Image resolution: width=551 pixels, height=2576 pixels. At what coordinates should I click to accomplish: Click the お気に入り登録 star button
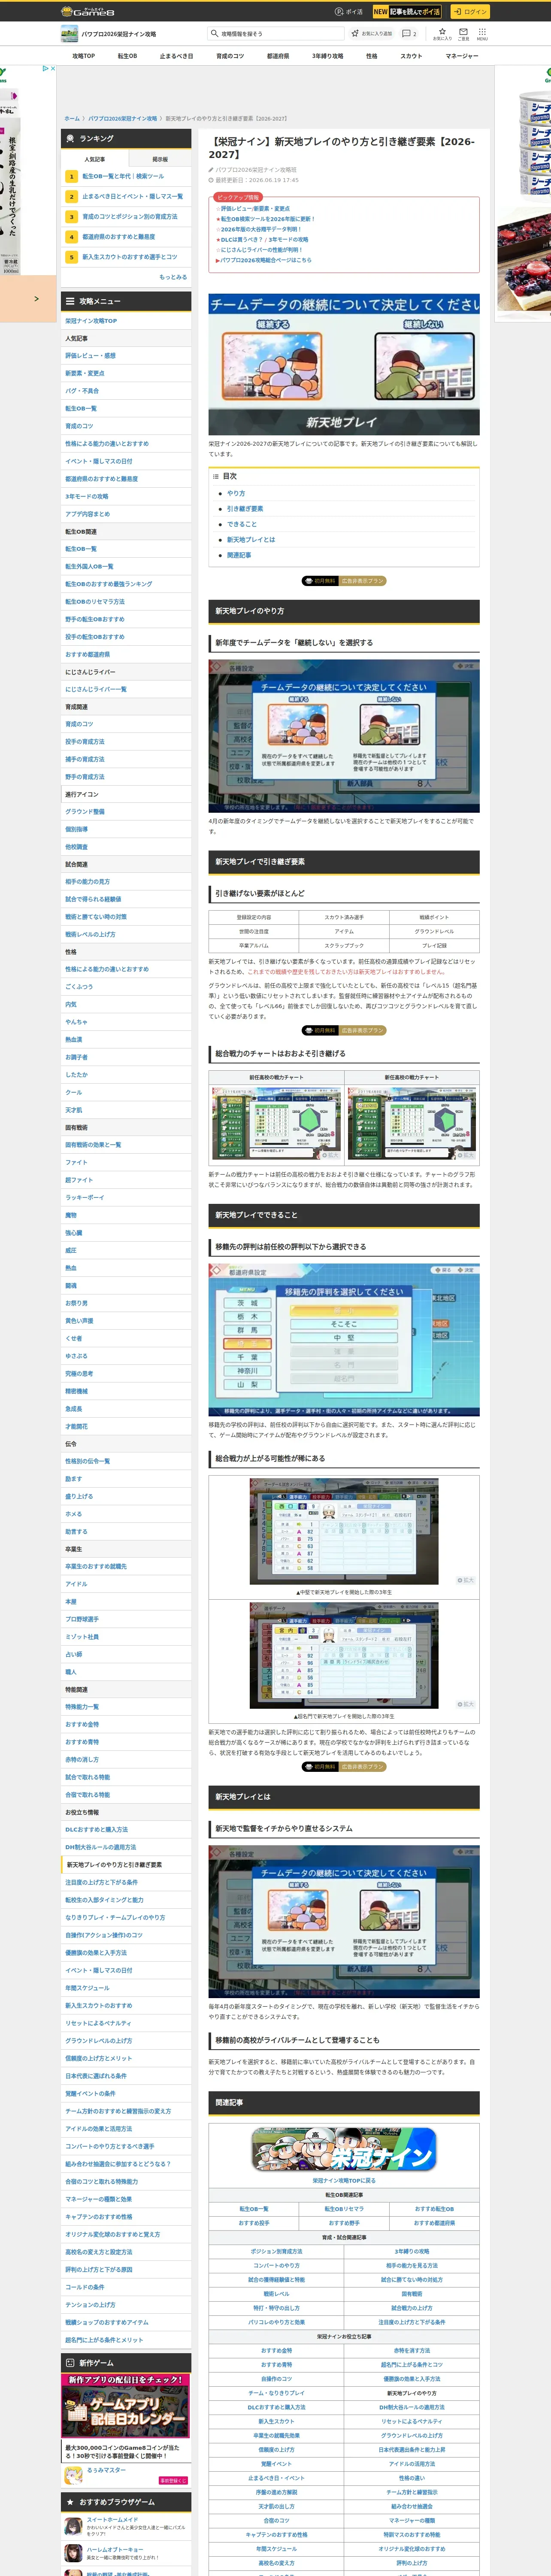click(x=371, y=34)
